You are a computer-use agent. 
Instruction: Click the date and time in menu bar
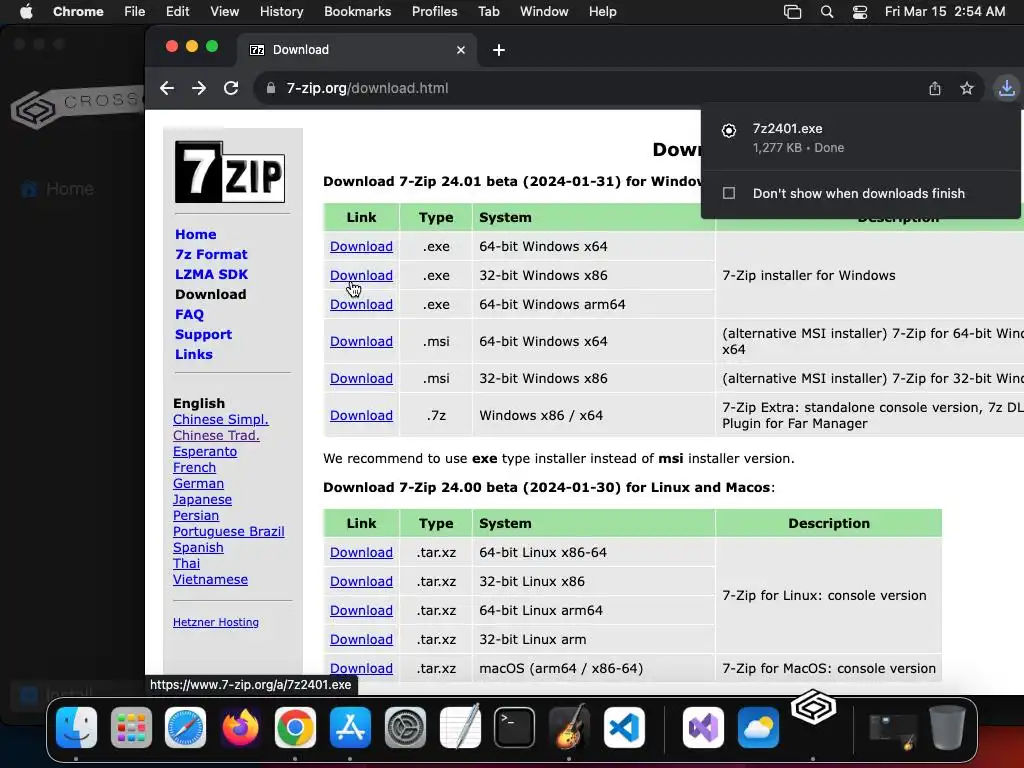[x=944, y=12]
